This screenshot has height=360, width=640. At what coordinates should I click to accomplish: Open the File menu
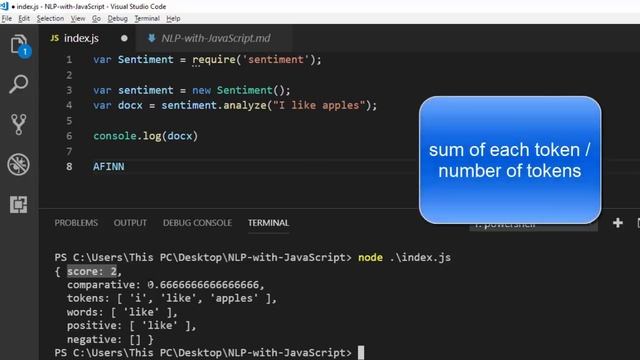point(7,19)
